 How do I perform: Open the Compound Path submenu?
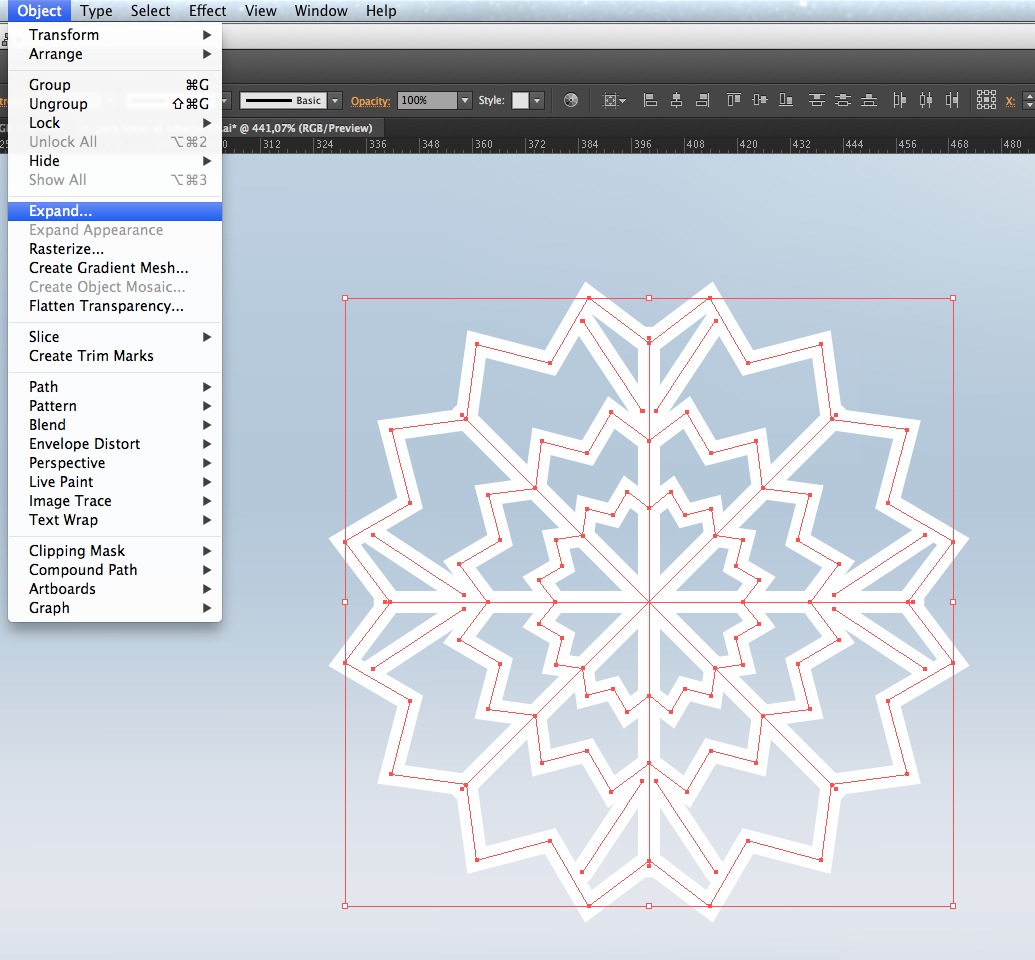[83, 570]
